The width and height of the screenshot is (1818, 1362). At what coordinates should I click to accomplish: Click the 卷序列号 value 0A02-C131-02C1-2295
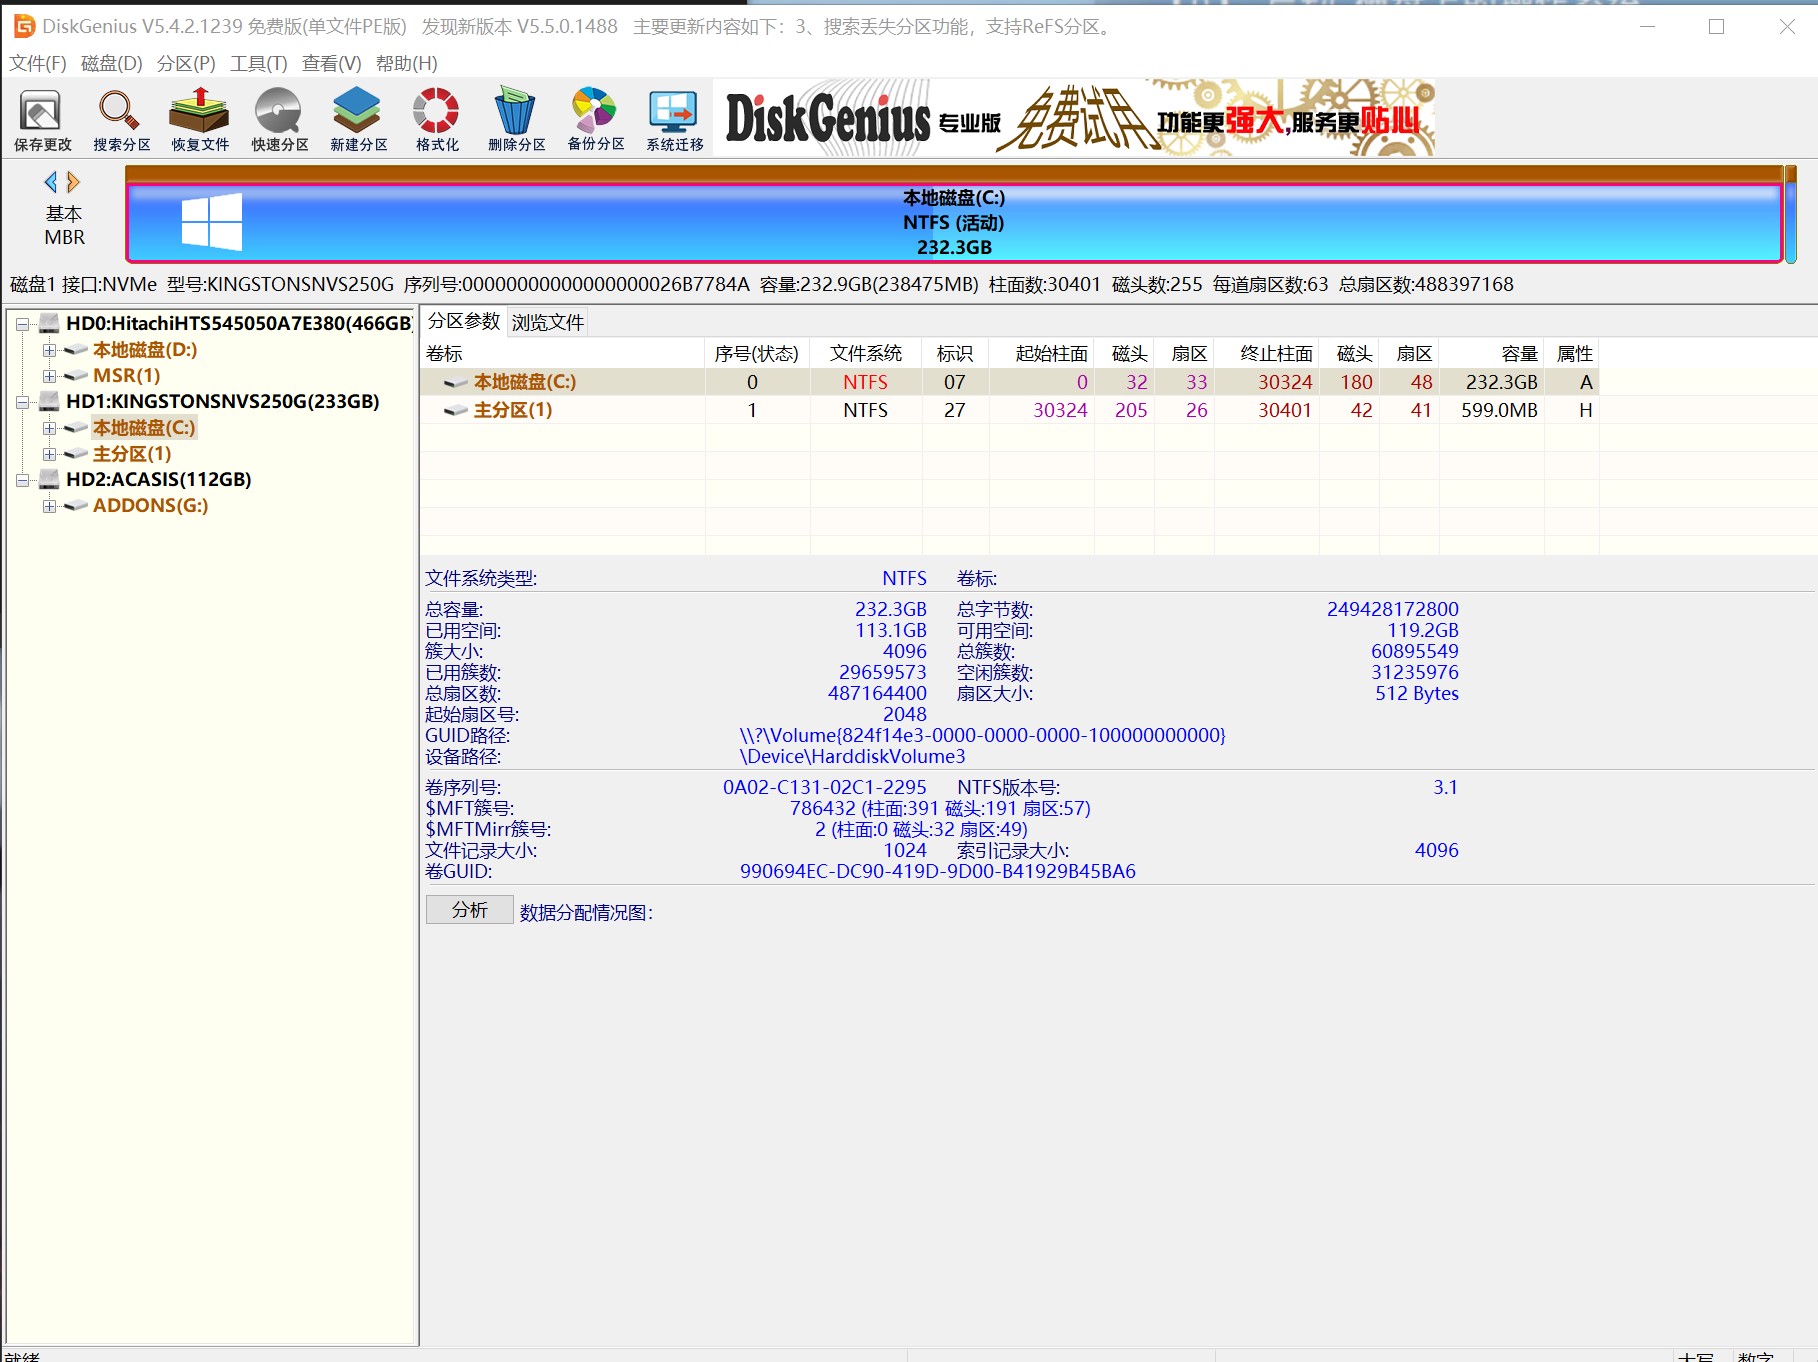click(825, 787)
